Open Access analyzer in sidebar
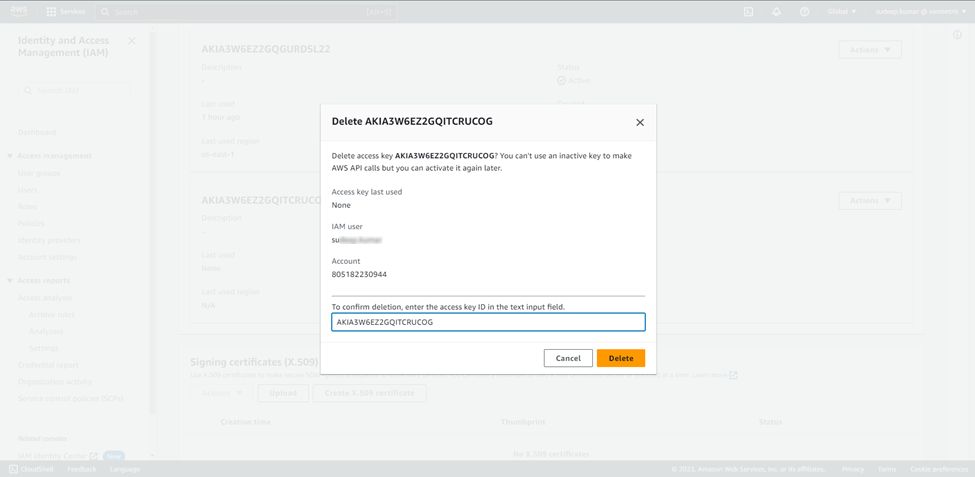Screen dimensions: 975x477 click(x=45, y=298)
